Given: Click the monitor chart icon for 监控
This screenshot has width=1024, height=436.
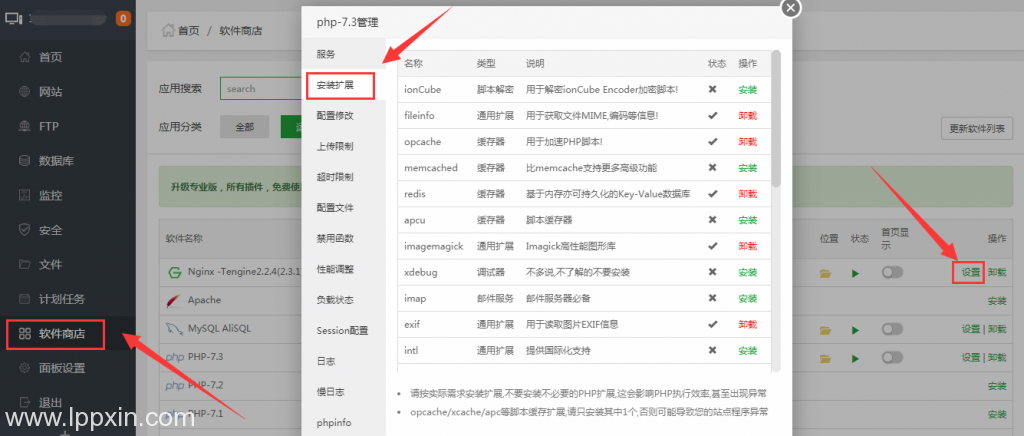Looking at the screenshot, I should tap(25, 195).
